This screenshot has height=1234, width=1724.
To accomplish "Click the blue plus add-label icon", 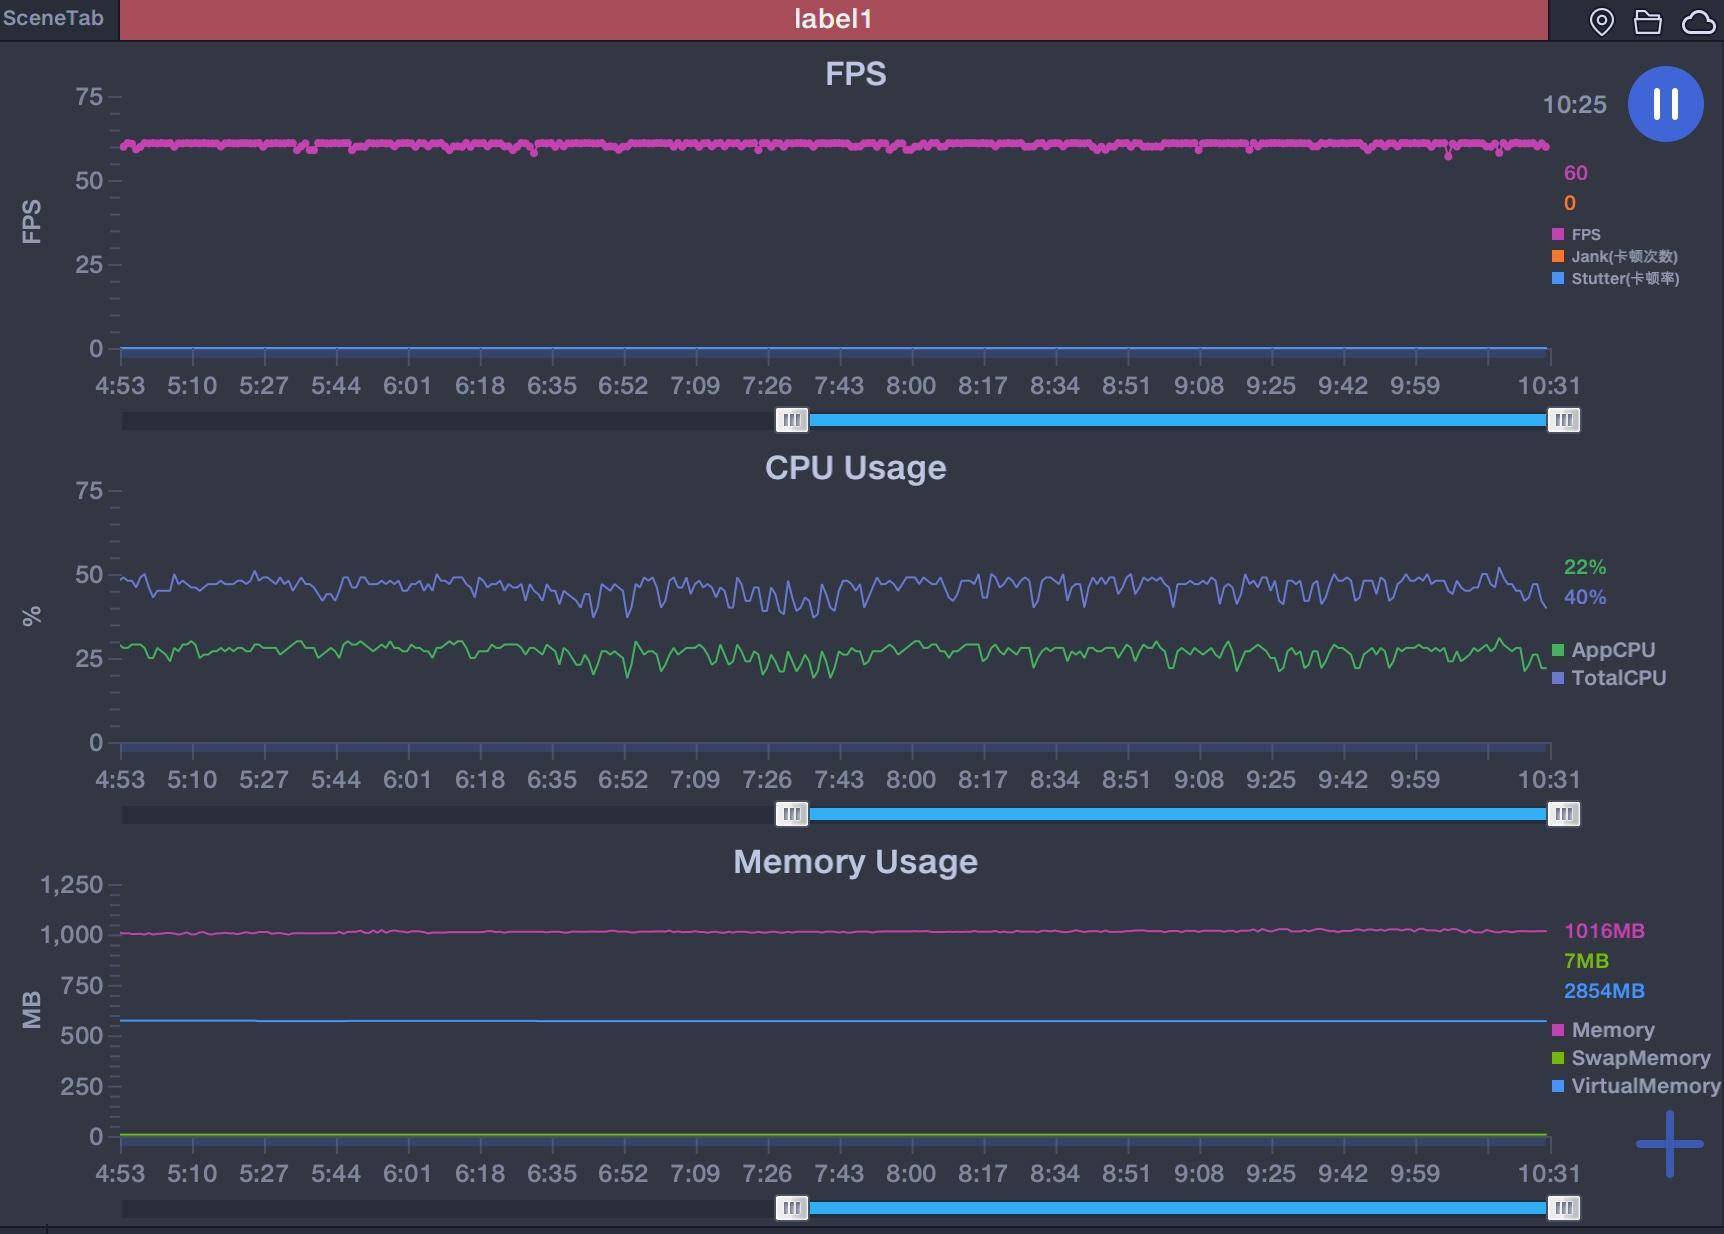I will [1669, 1144].
